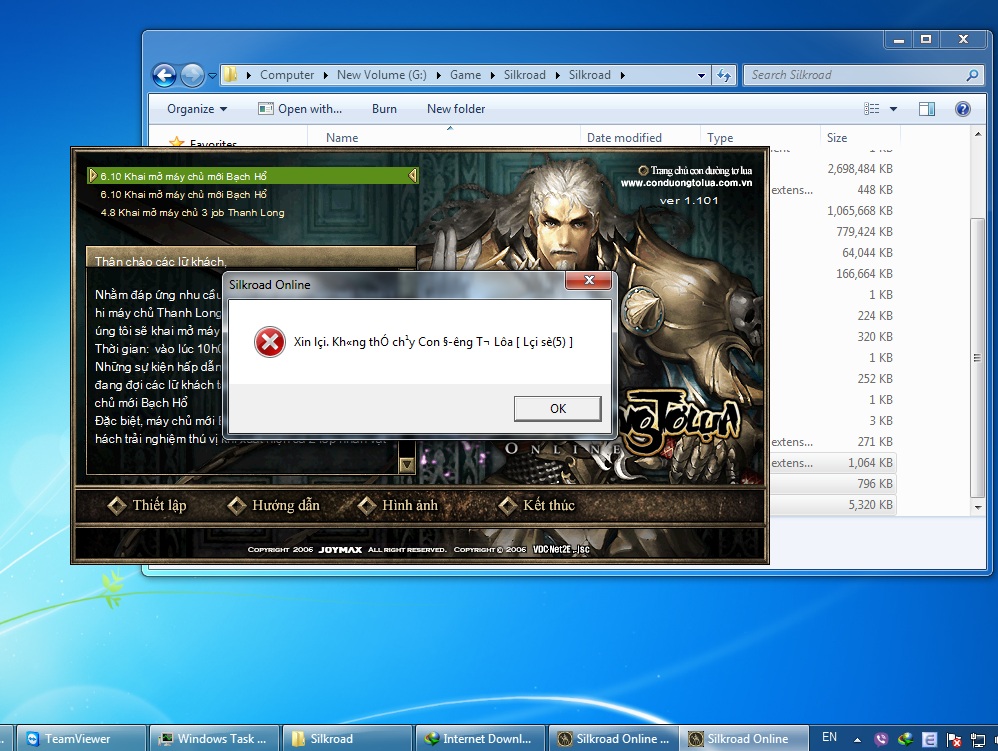The height and width of the screenshot is (751, 998).
Task: Expand the arrow after the last Silkroad breadcrumb
Action: (622, 75)
